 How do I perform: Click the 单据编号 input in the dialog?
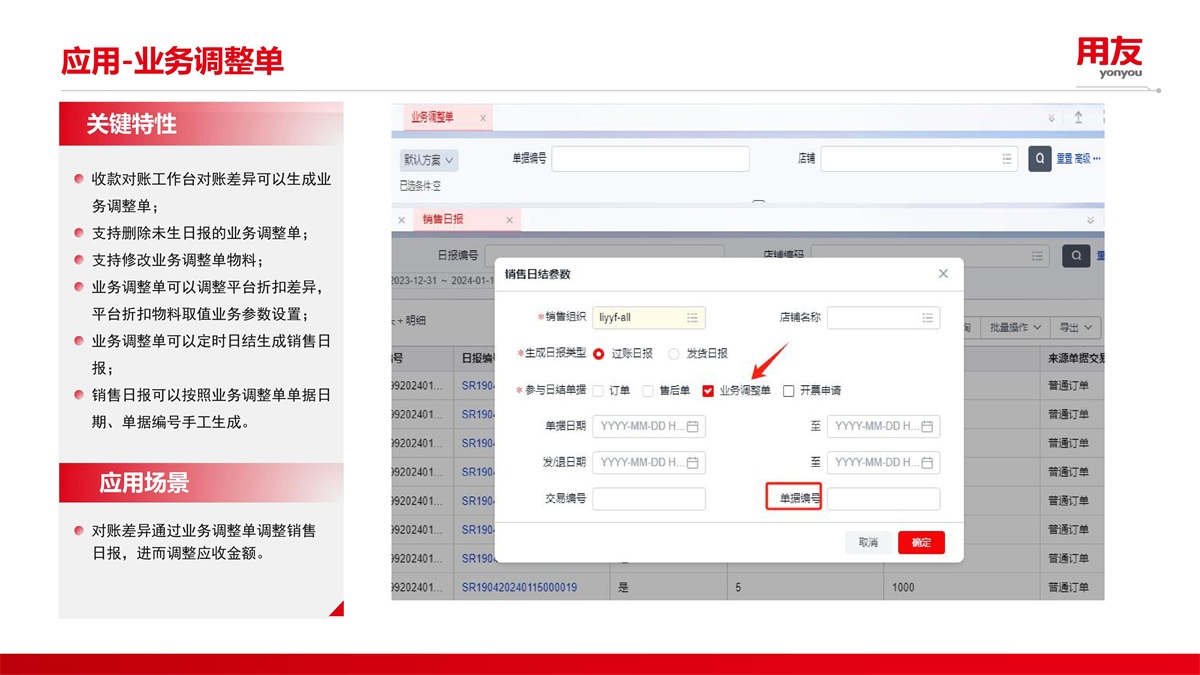coord(883,499)
